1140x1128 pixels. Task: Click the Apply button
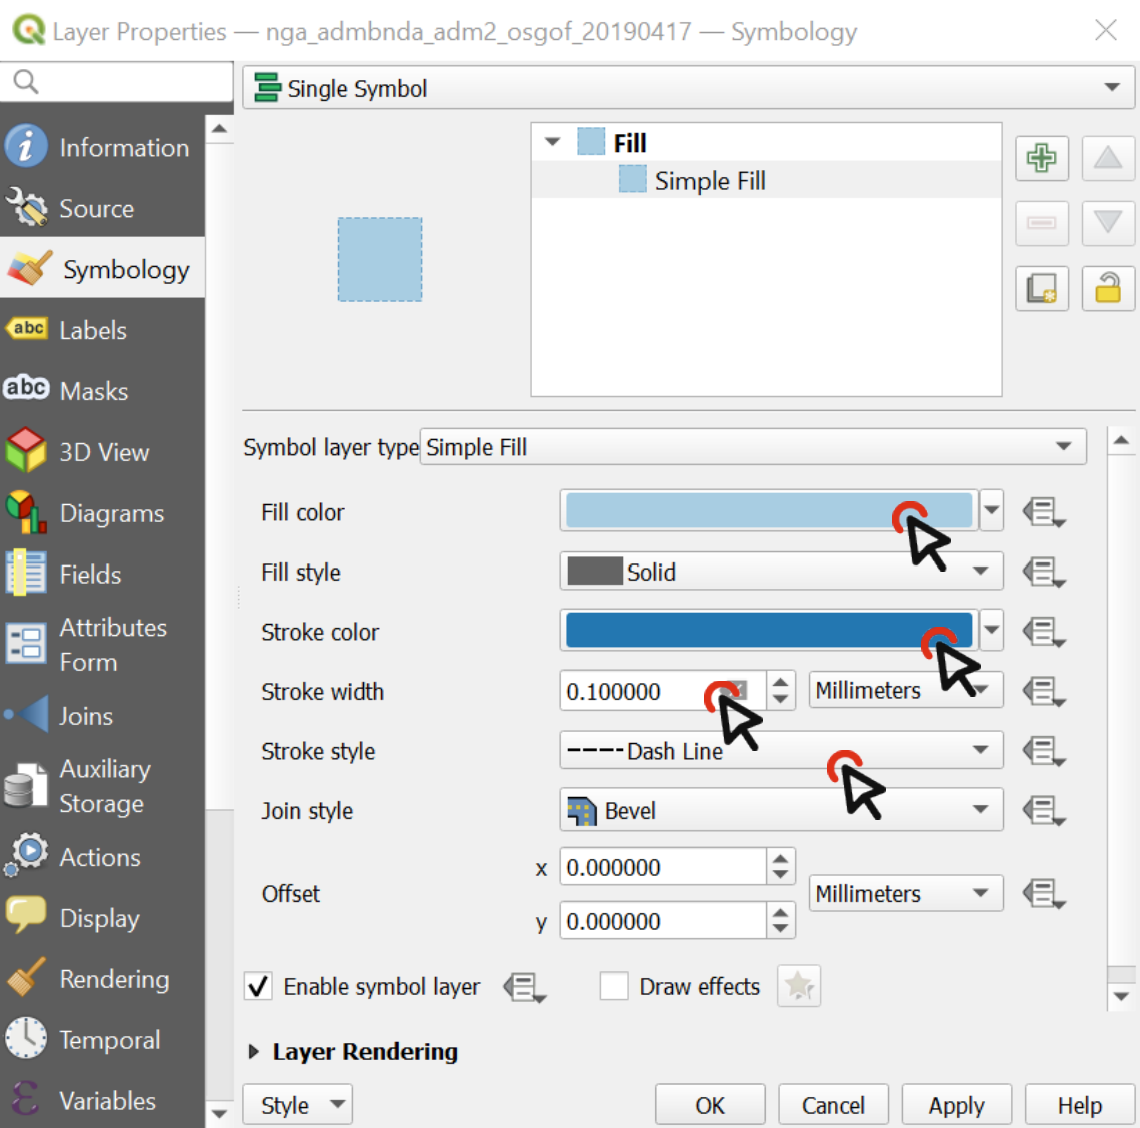coord(956,1105)
